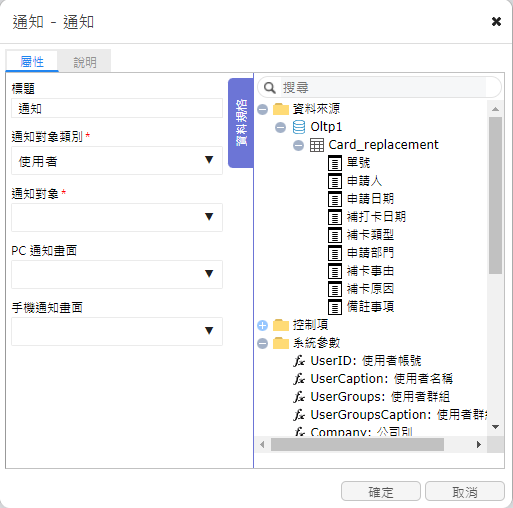Click the UserGroups fx icon
This screenshot has height=508, width=513.
299,397
